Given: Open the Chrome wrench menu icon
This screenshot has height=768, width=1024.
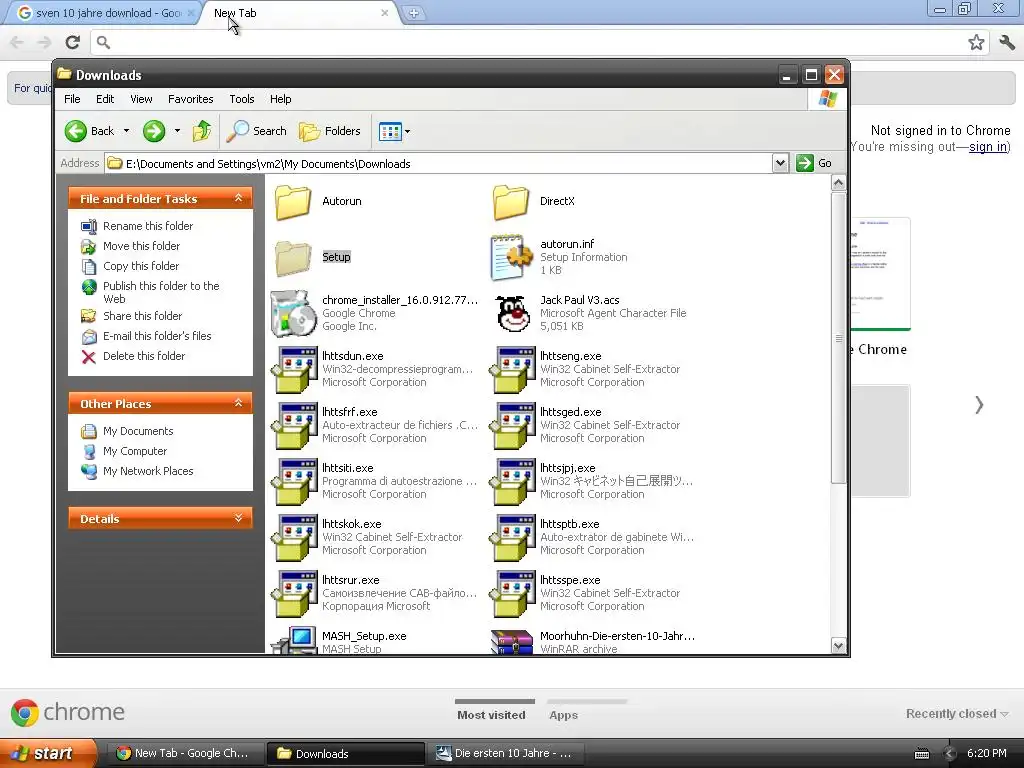Looking at the screenshot, I should pos(1007,42).
